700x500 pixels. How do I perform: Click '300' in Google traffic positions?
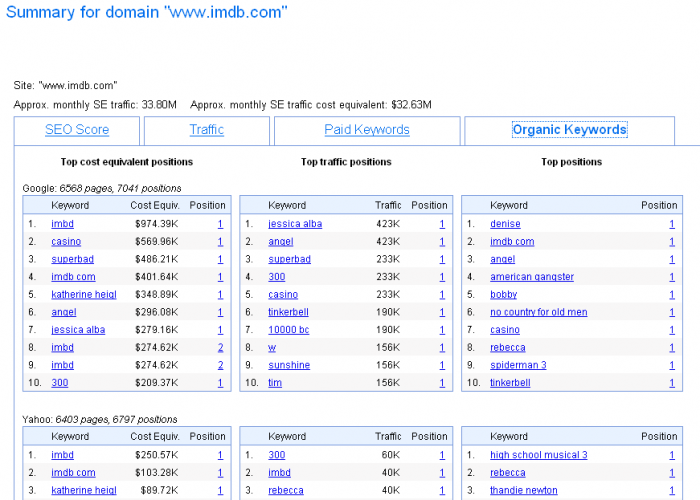277,277
